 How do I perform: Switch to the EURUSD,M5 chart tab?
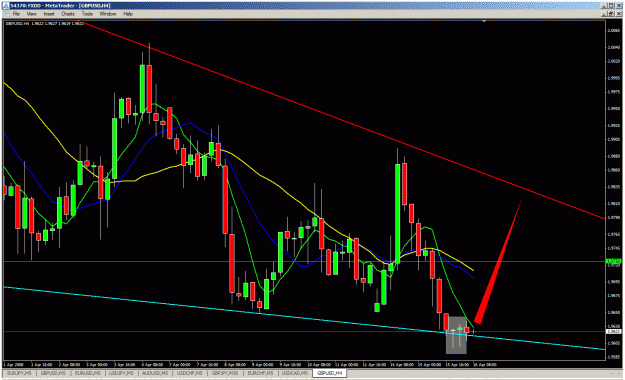(x=87, y=373)
